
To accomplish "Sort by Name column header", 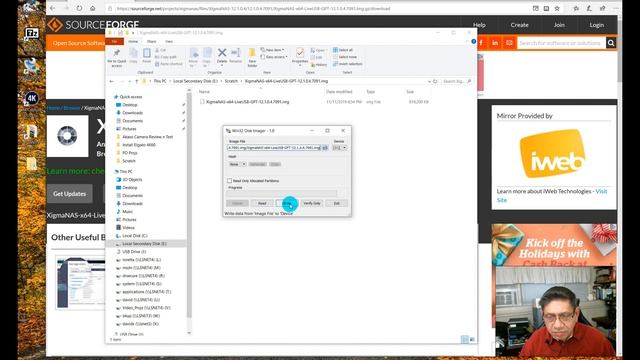I will coord(204,92).
